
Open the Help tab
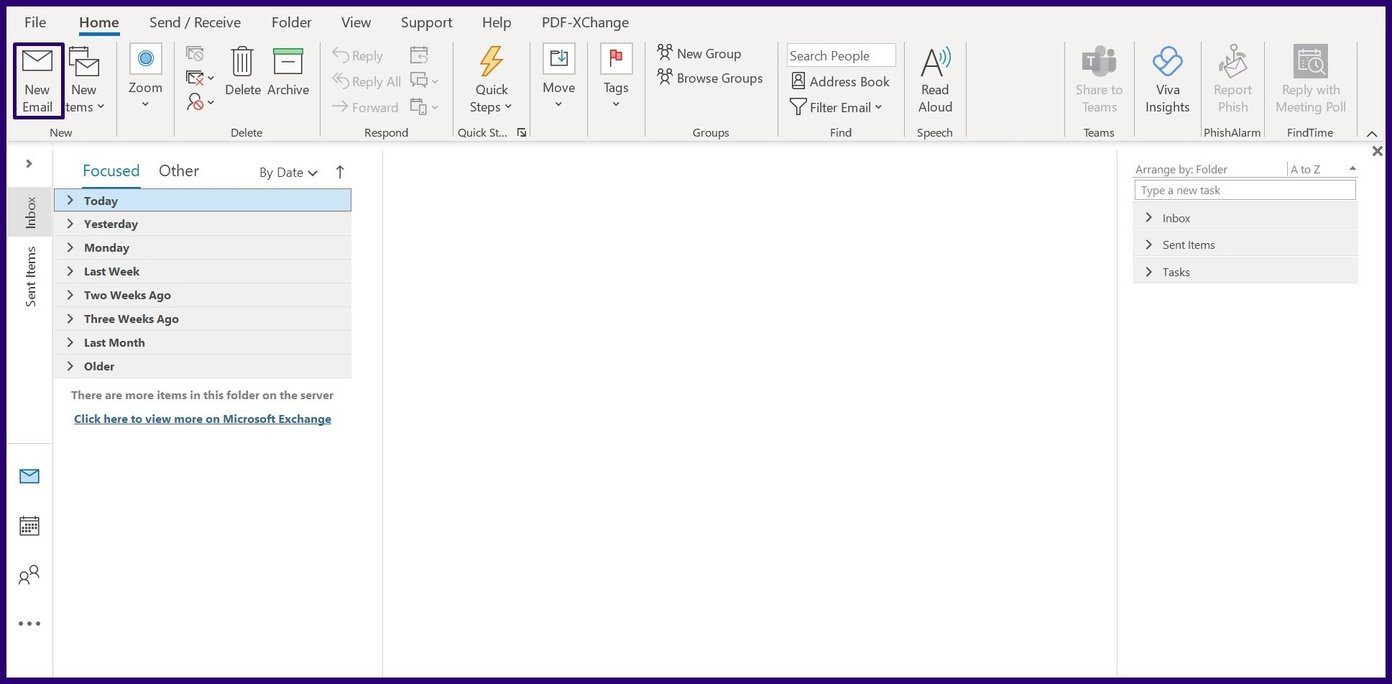497,22
